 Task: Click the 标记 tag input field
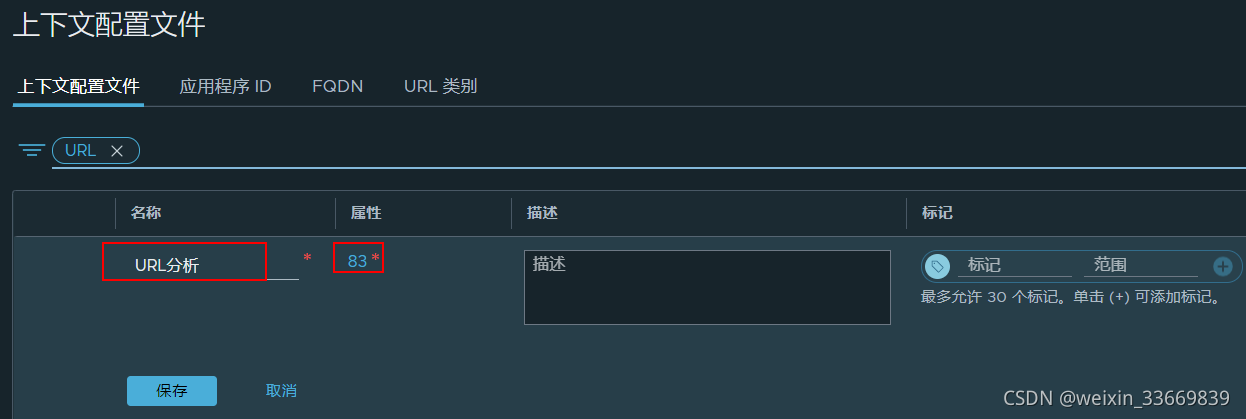pos(1014,265)
